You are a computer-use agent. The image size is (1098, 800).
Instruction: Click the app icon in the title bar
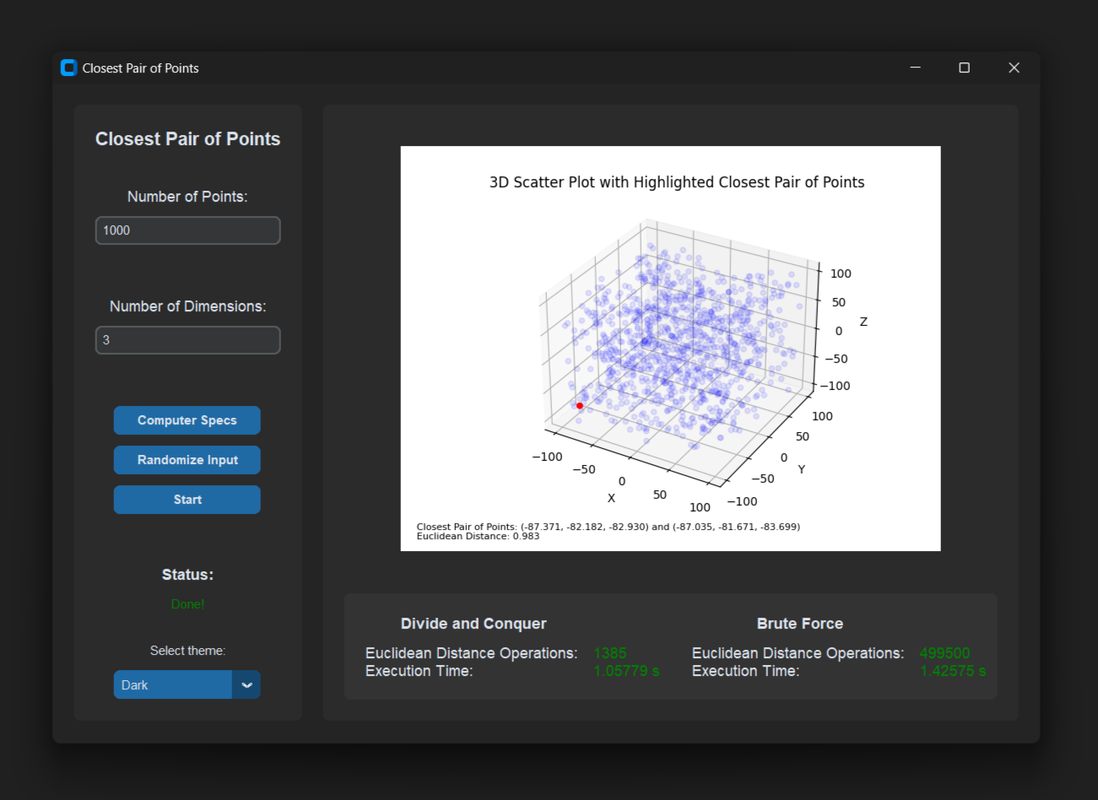(69, 68)
